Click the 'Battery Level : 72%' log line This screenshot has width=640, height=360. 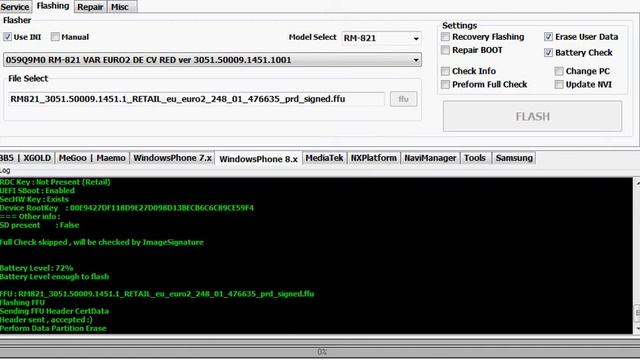pyautogui.click(x=36, y=268)
